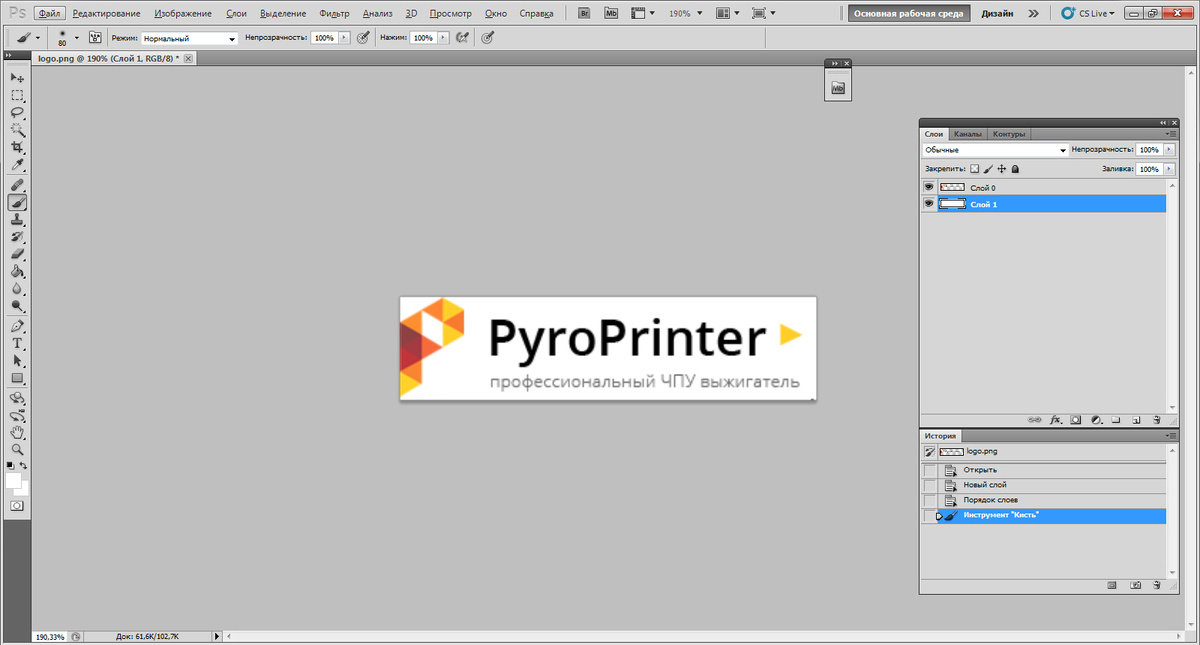Open the Mini Bridge collapsed panel icon
This screenshot has width=1200, height=645.
pyautogui.click(x=838, y=89)
